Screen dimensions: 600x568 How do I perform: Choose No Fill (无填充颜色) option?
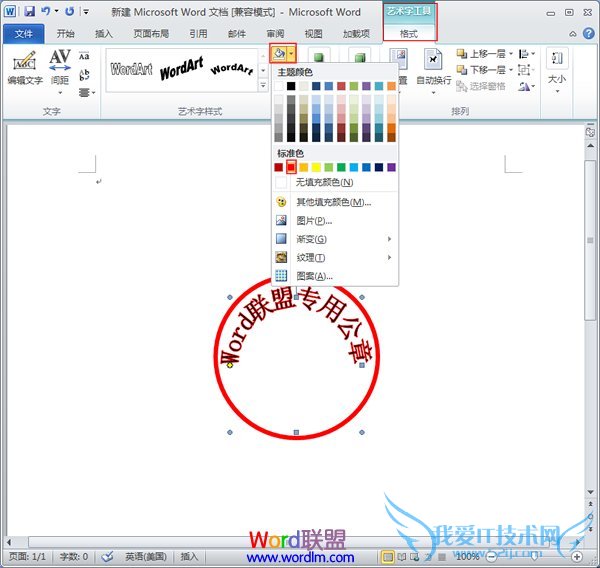point(335,182)
